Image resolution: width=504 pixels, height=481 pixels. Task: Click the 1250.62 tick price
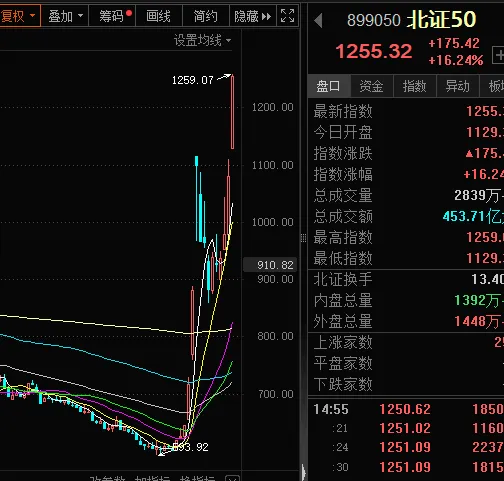pyautogui.click(x=405, y=409)
